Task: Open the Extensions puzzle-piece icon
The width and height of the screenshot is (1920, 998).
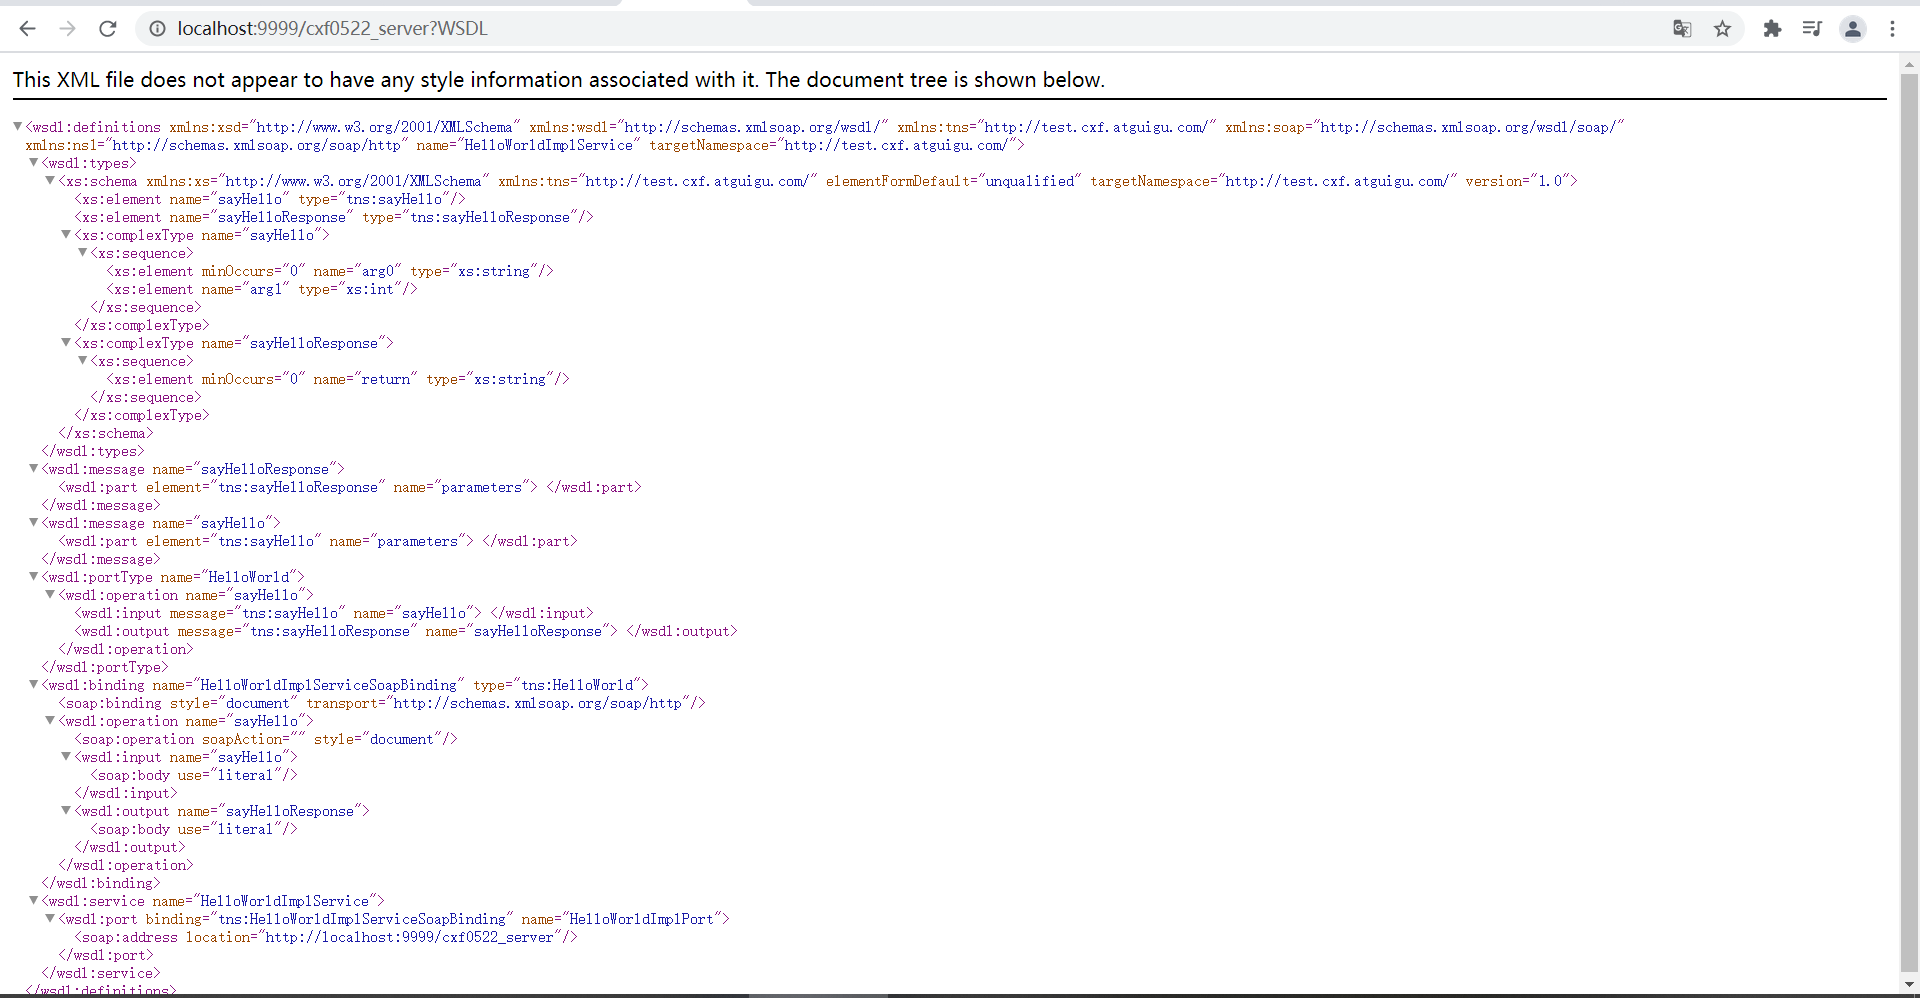Action: pyautogui.click(x=1773, y=29)
